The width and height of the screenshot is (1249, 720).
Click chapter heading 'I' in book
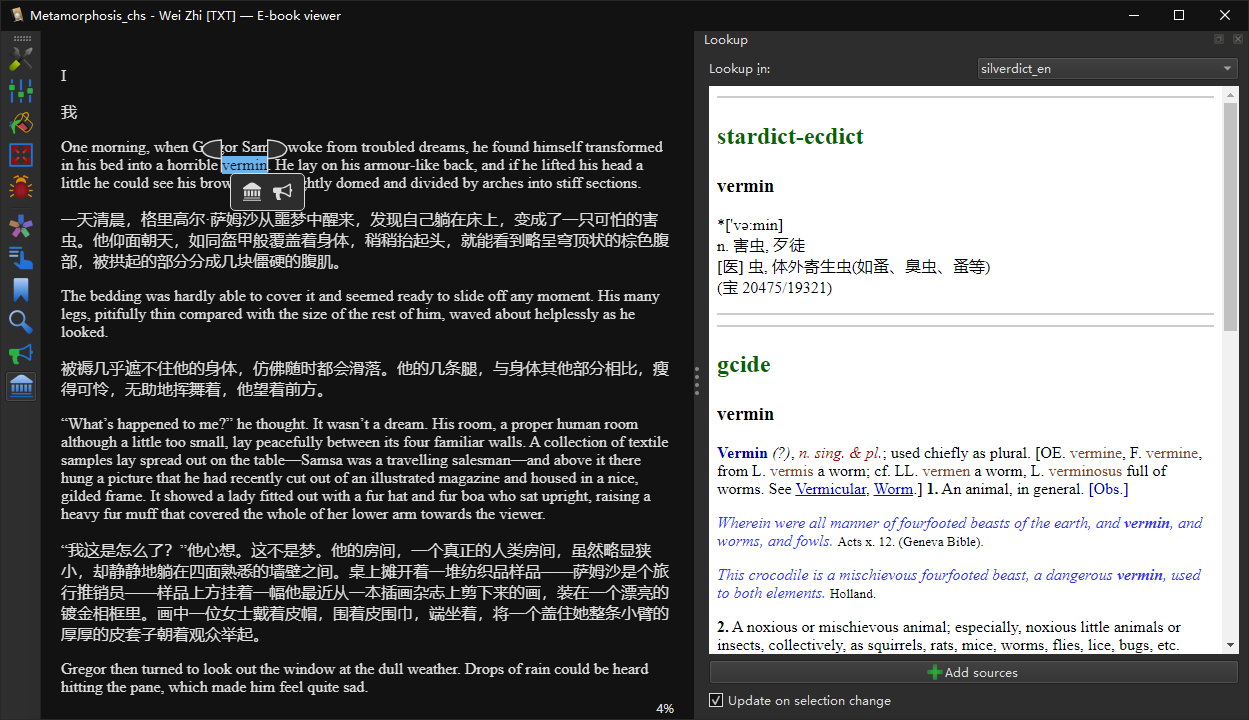[x=64, y=76]
